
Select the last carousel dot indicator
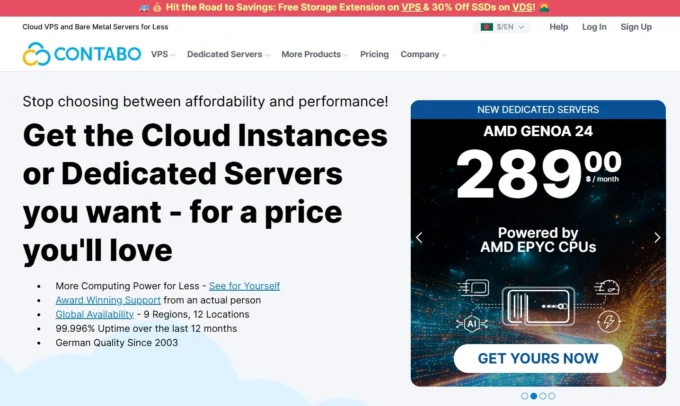(551, 396)
